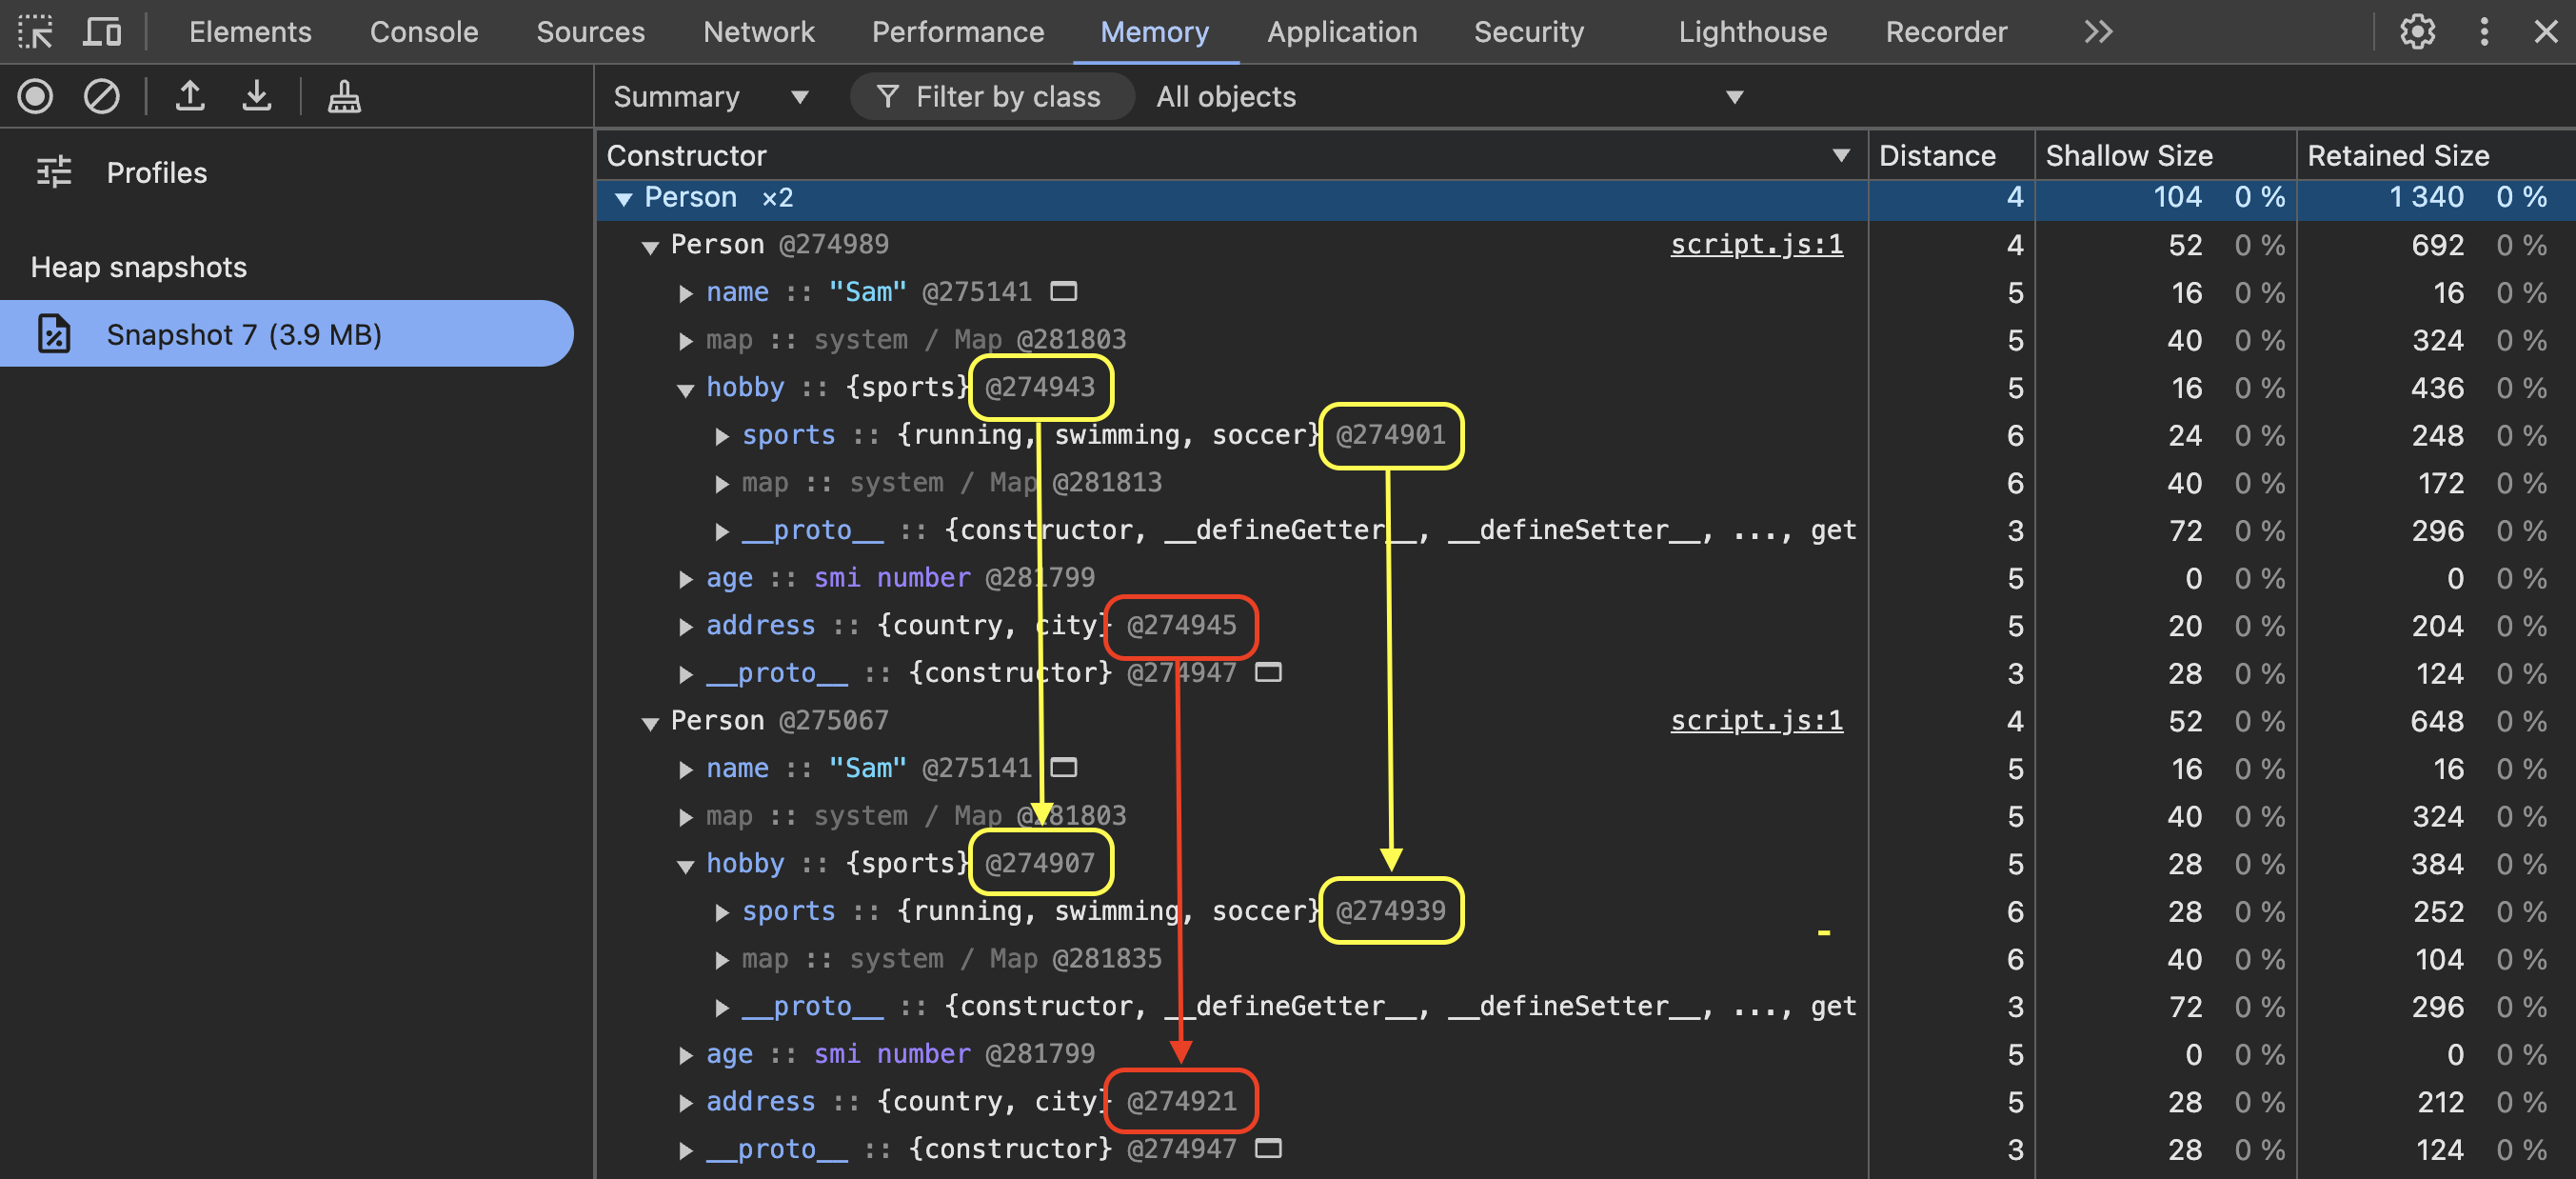Click the collect garbage broom icon

(344, 97)
